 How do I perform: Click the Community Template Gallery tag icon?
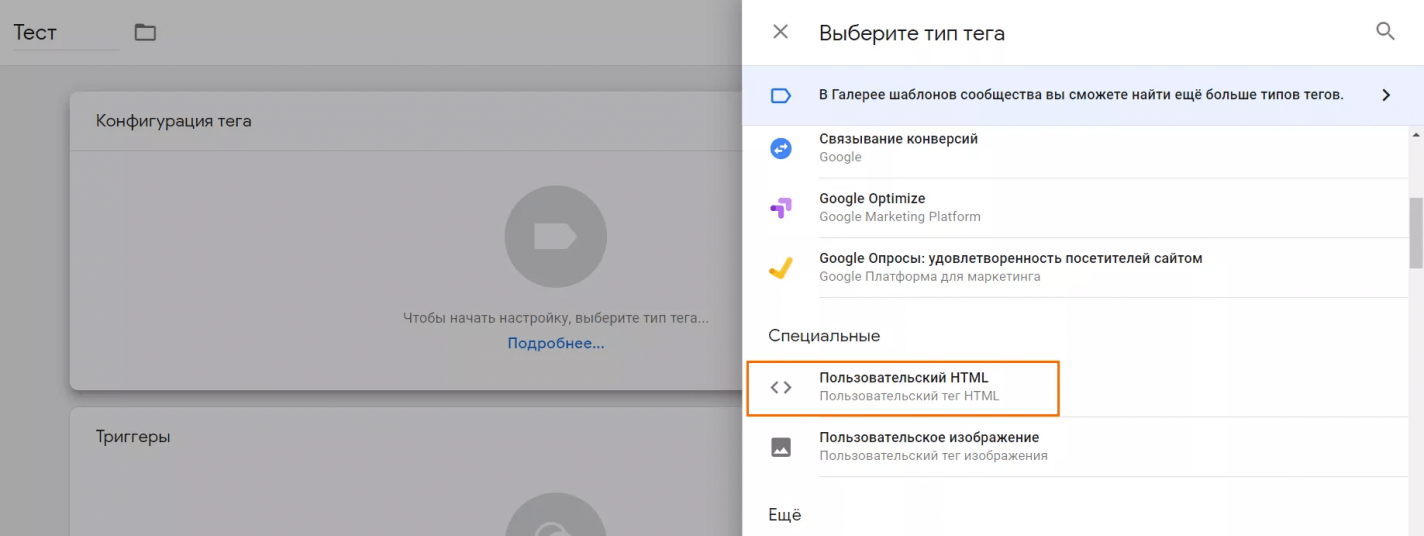click(x=781, y=96)
